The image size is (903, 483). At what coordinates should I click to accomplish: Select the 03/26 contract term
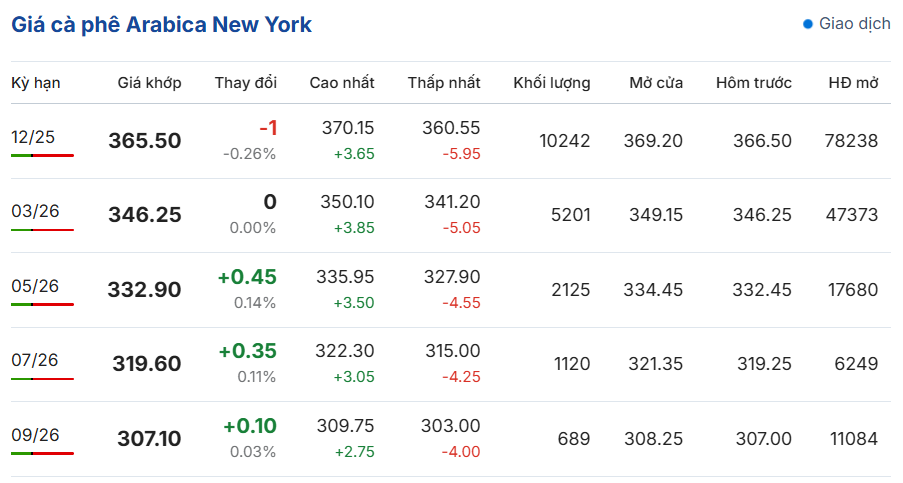(x=35, y=211)
